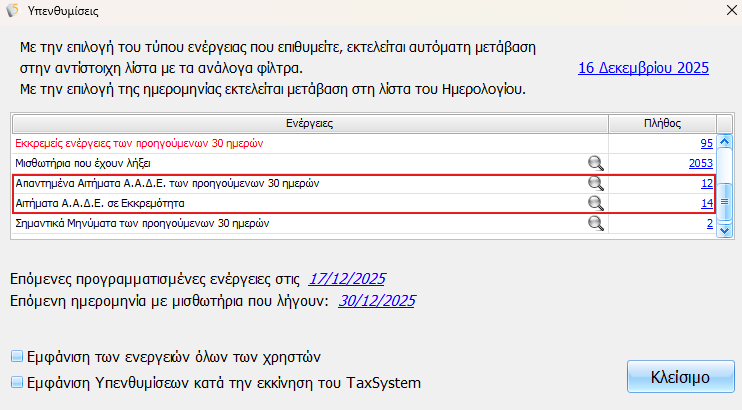Open count link 12 for answered requests
The image size is (742, 410).
706,184
